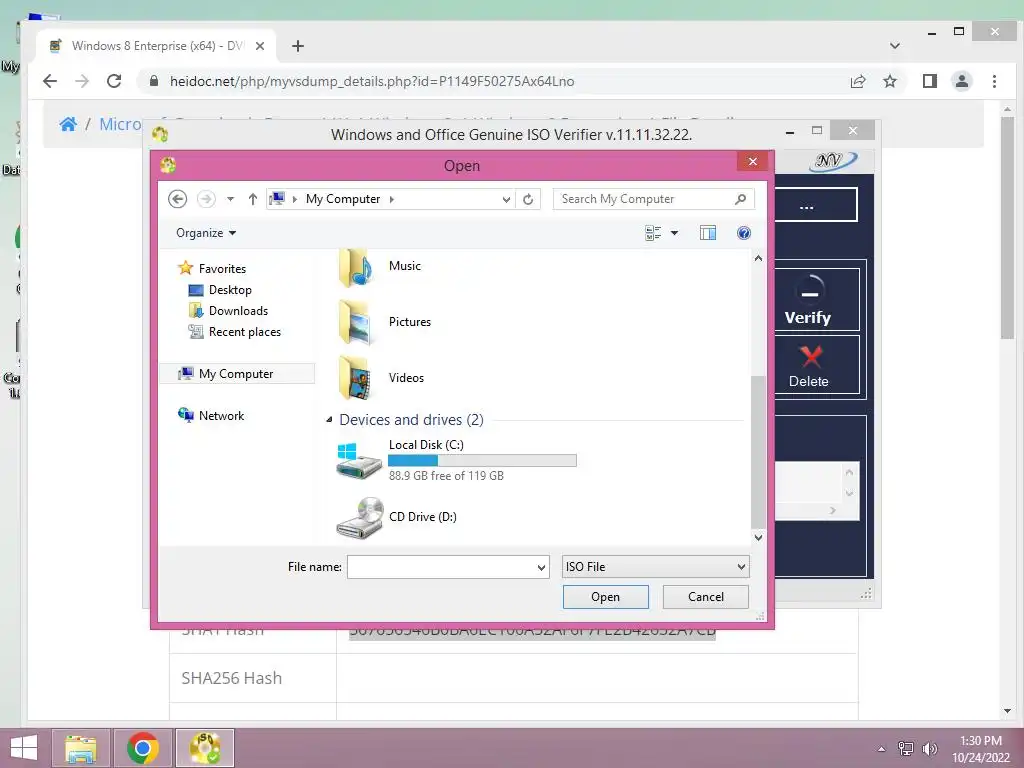The image size is (1024, 768).
Task: Select the Windows 8 Enterprise tab
Action: coord(157,46)
